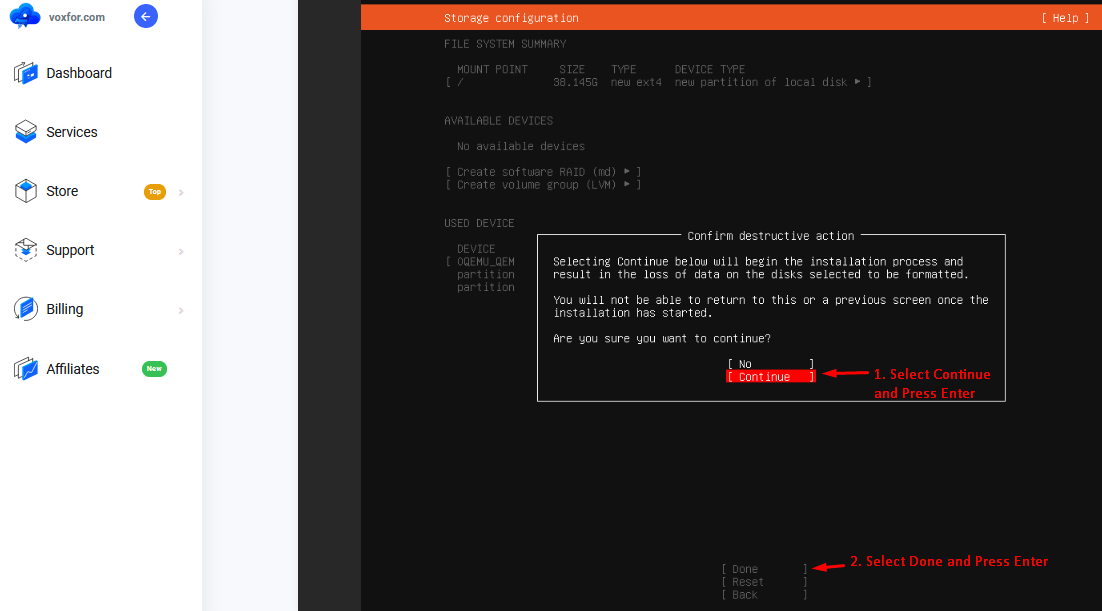Viewport: 1102px width, 611px height.
Task: Open Create volume group (LVM) option
Action: pyautogui.click(x=543, y=184)
